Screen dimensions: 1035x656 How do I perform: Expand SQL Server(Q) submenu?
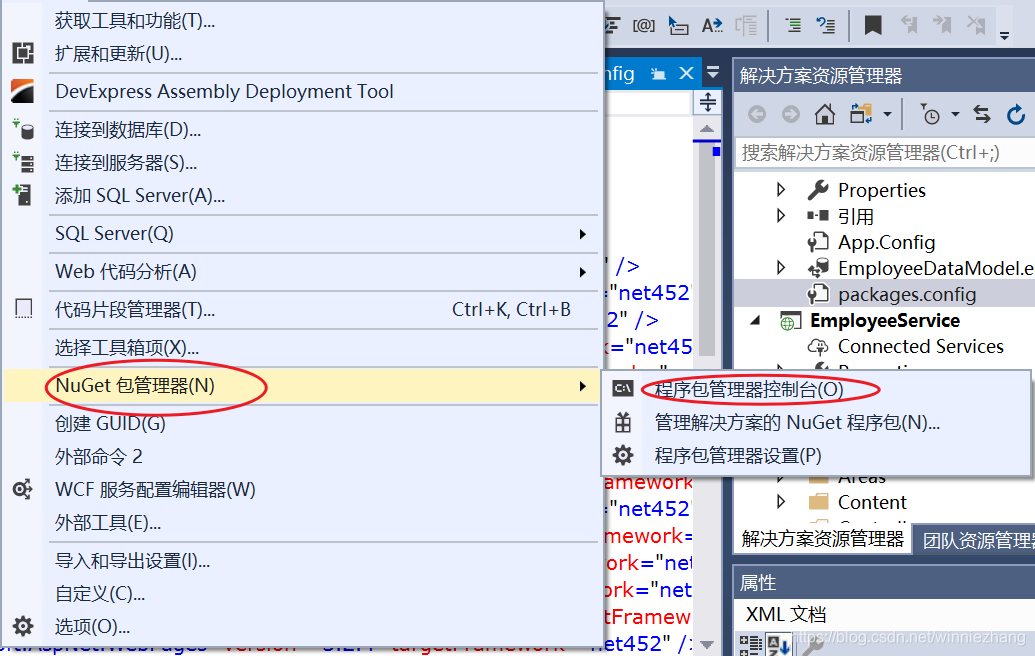coord(300,234)
